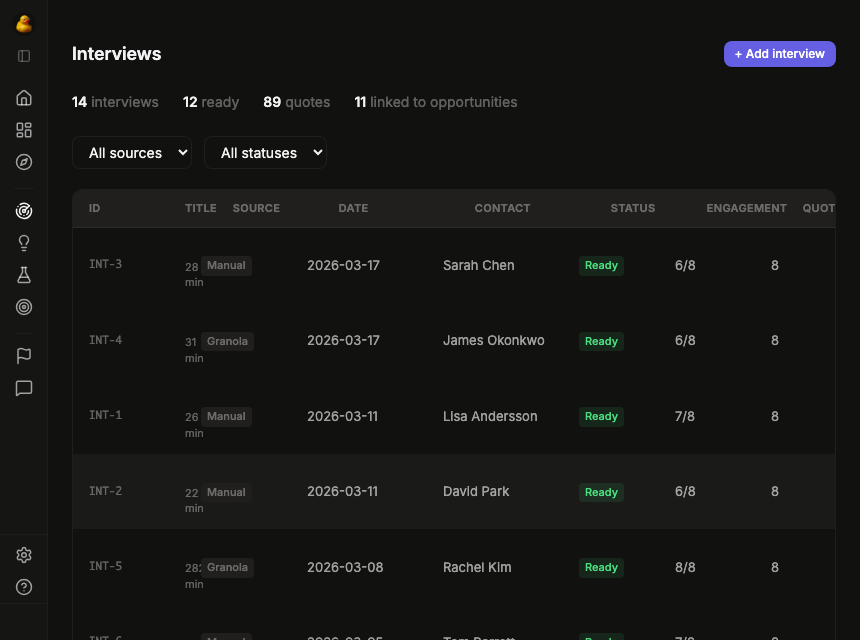
Task: Expand the All statuses filter
Action: point(265,152)
